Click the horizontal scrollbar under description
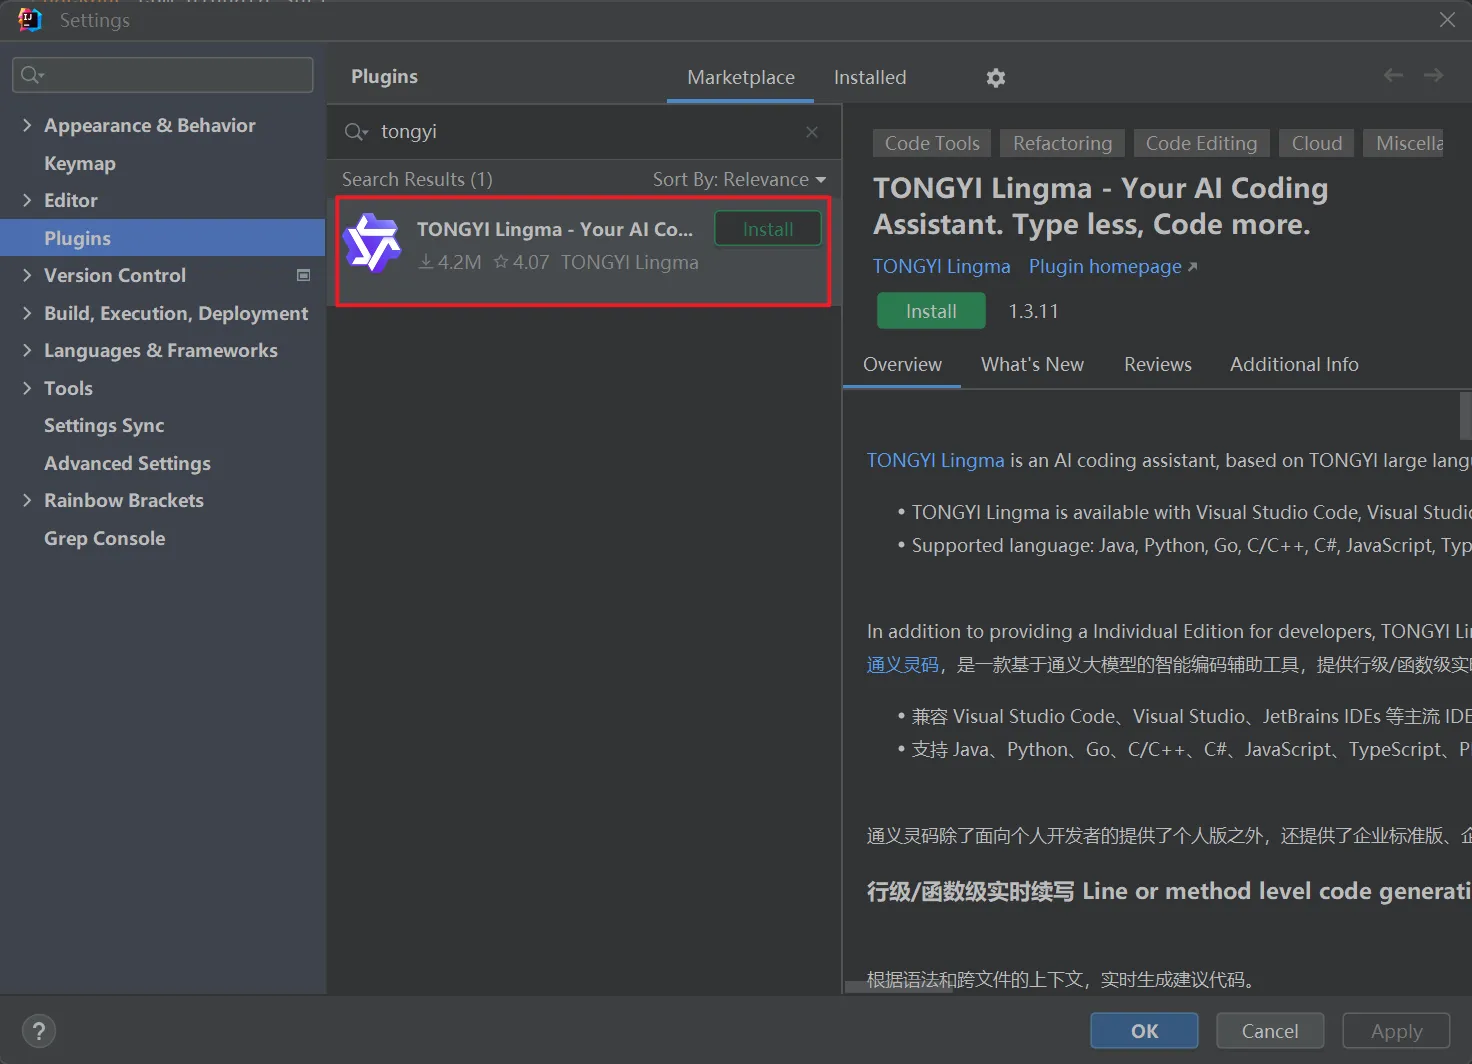1472x1064 pixels. [x=898, y=987]
